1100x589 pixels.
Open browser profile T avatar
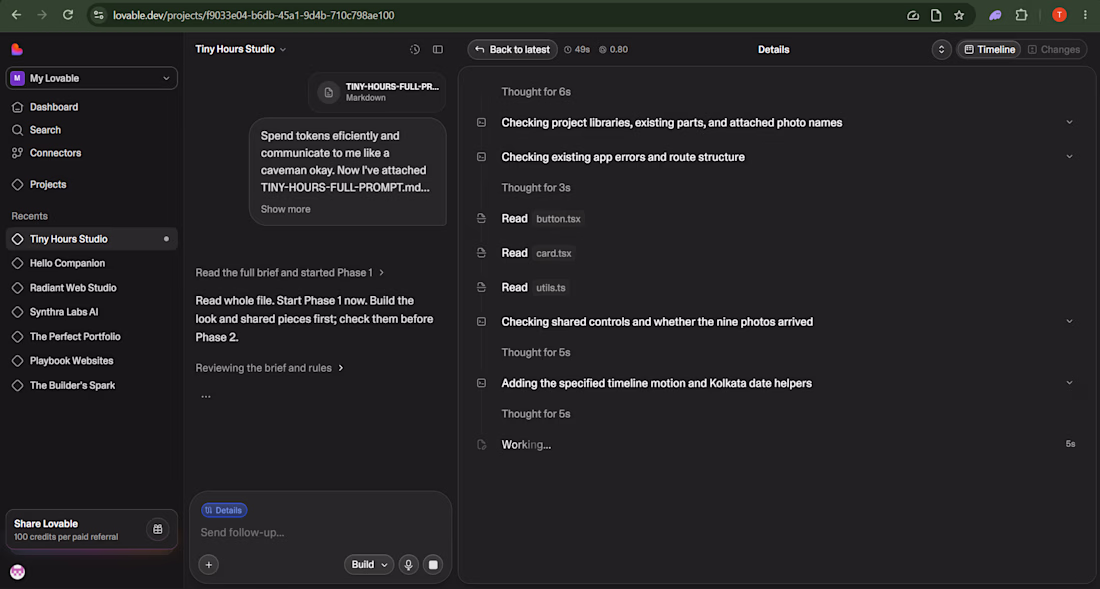point(1059,15)
